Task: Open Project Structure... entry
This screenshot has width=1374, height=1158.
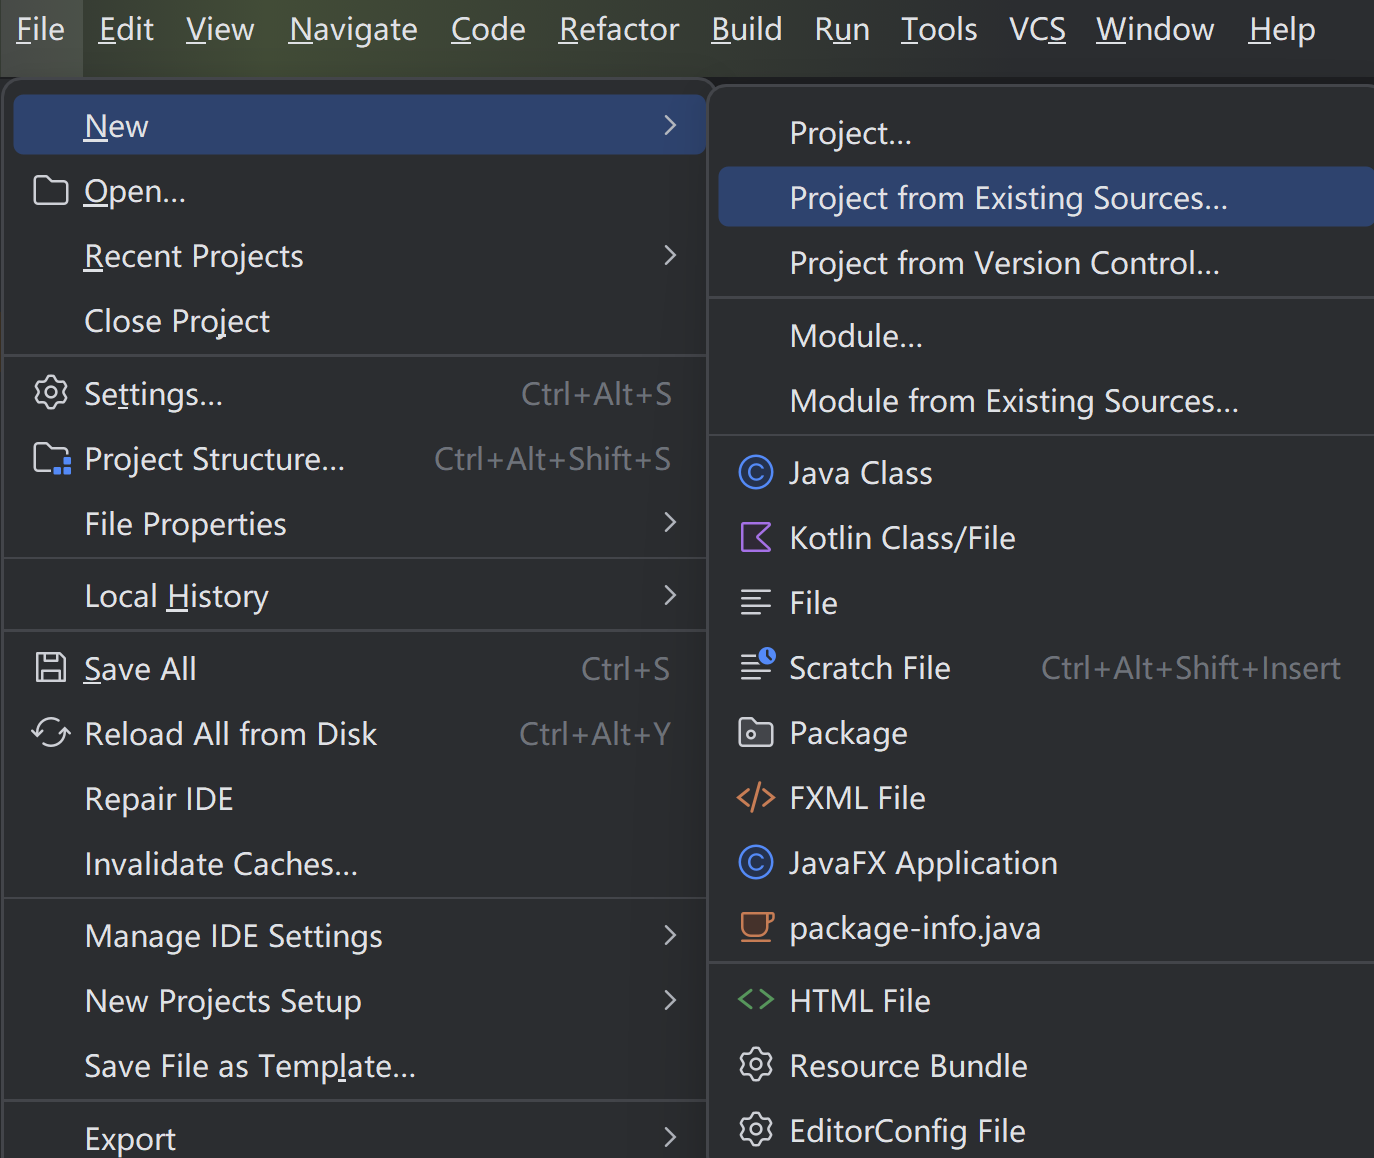Action: pos(355,459)
